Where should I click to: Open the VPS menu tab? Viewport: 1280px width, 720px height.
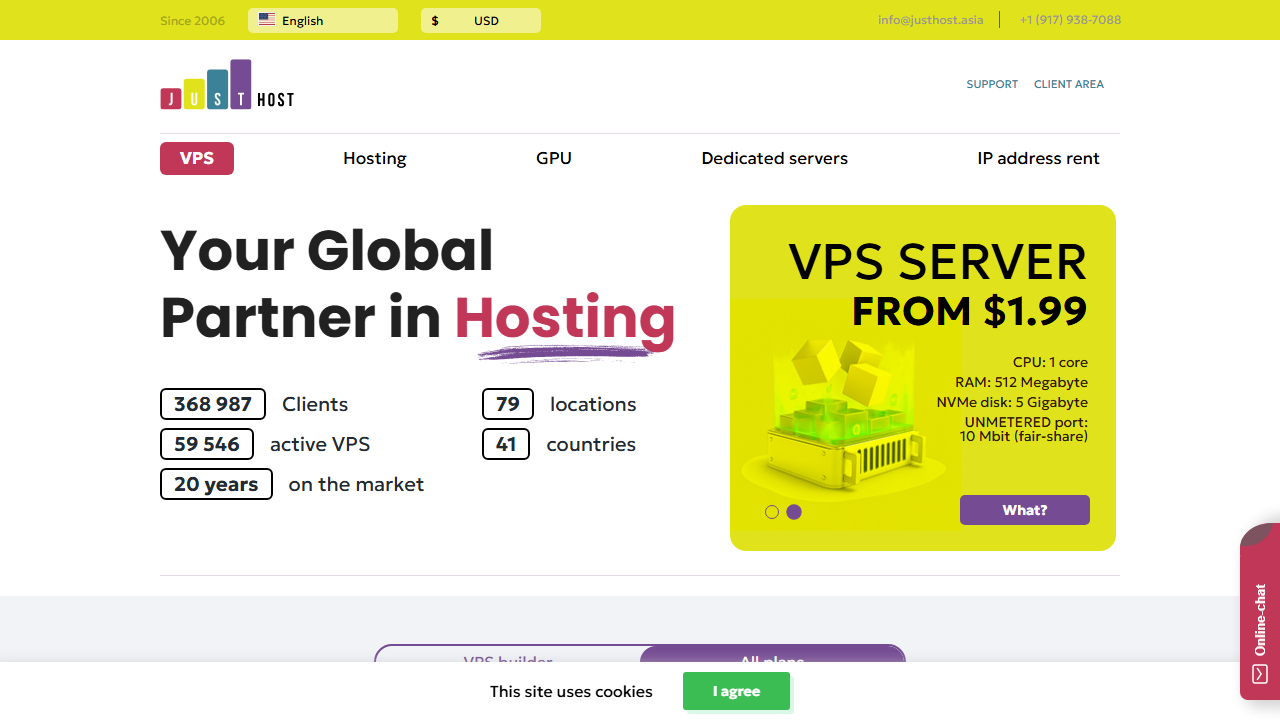[x=197, y=158]
